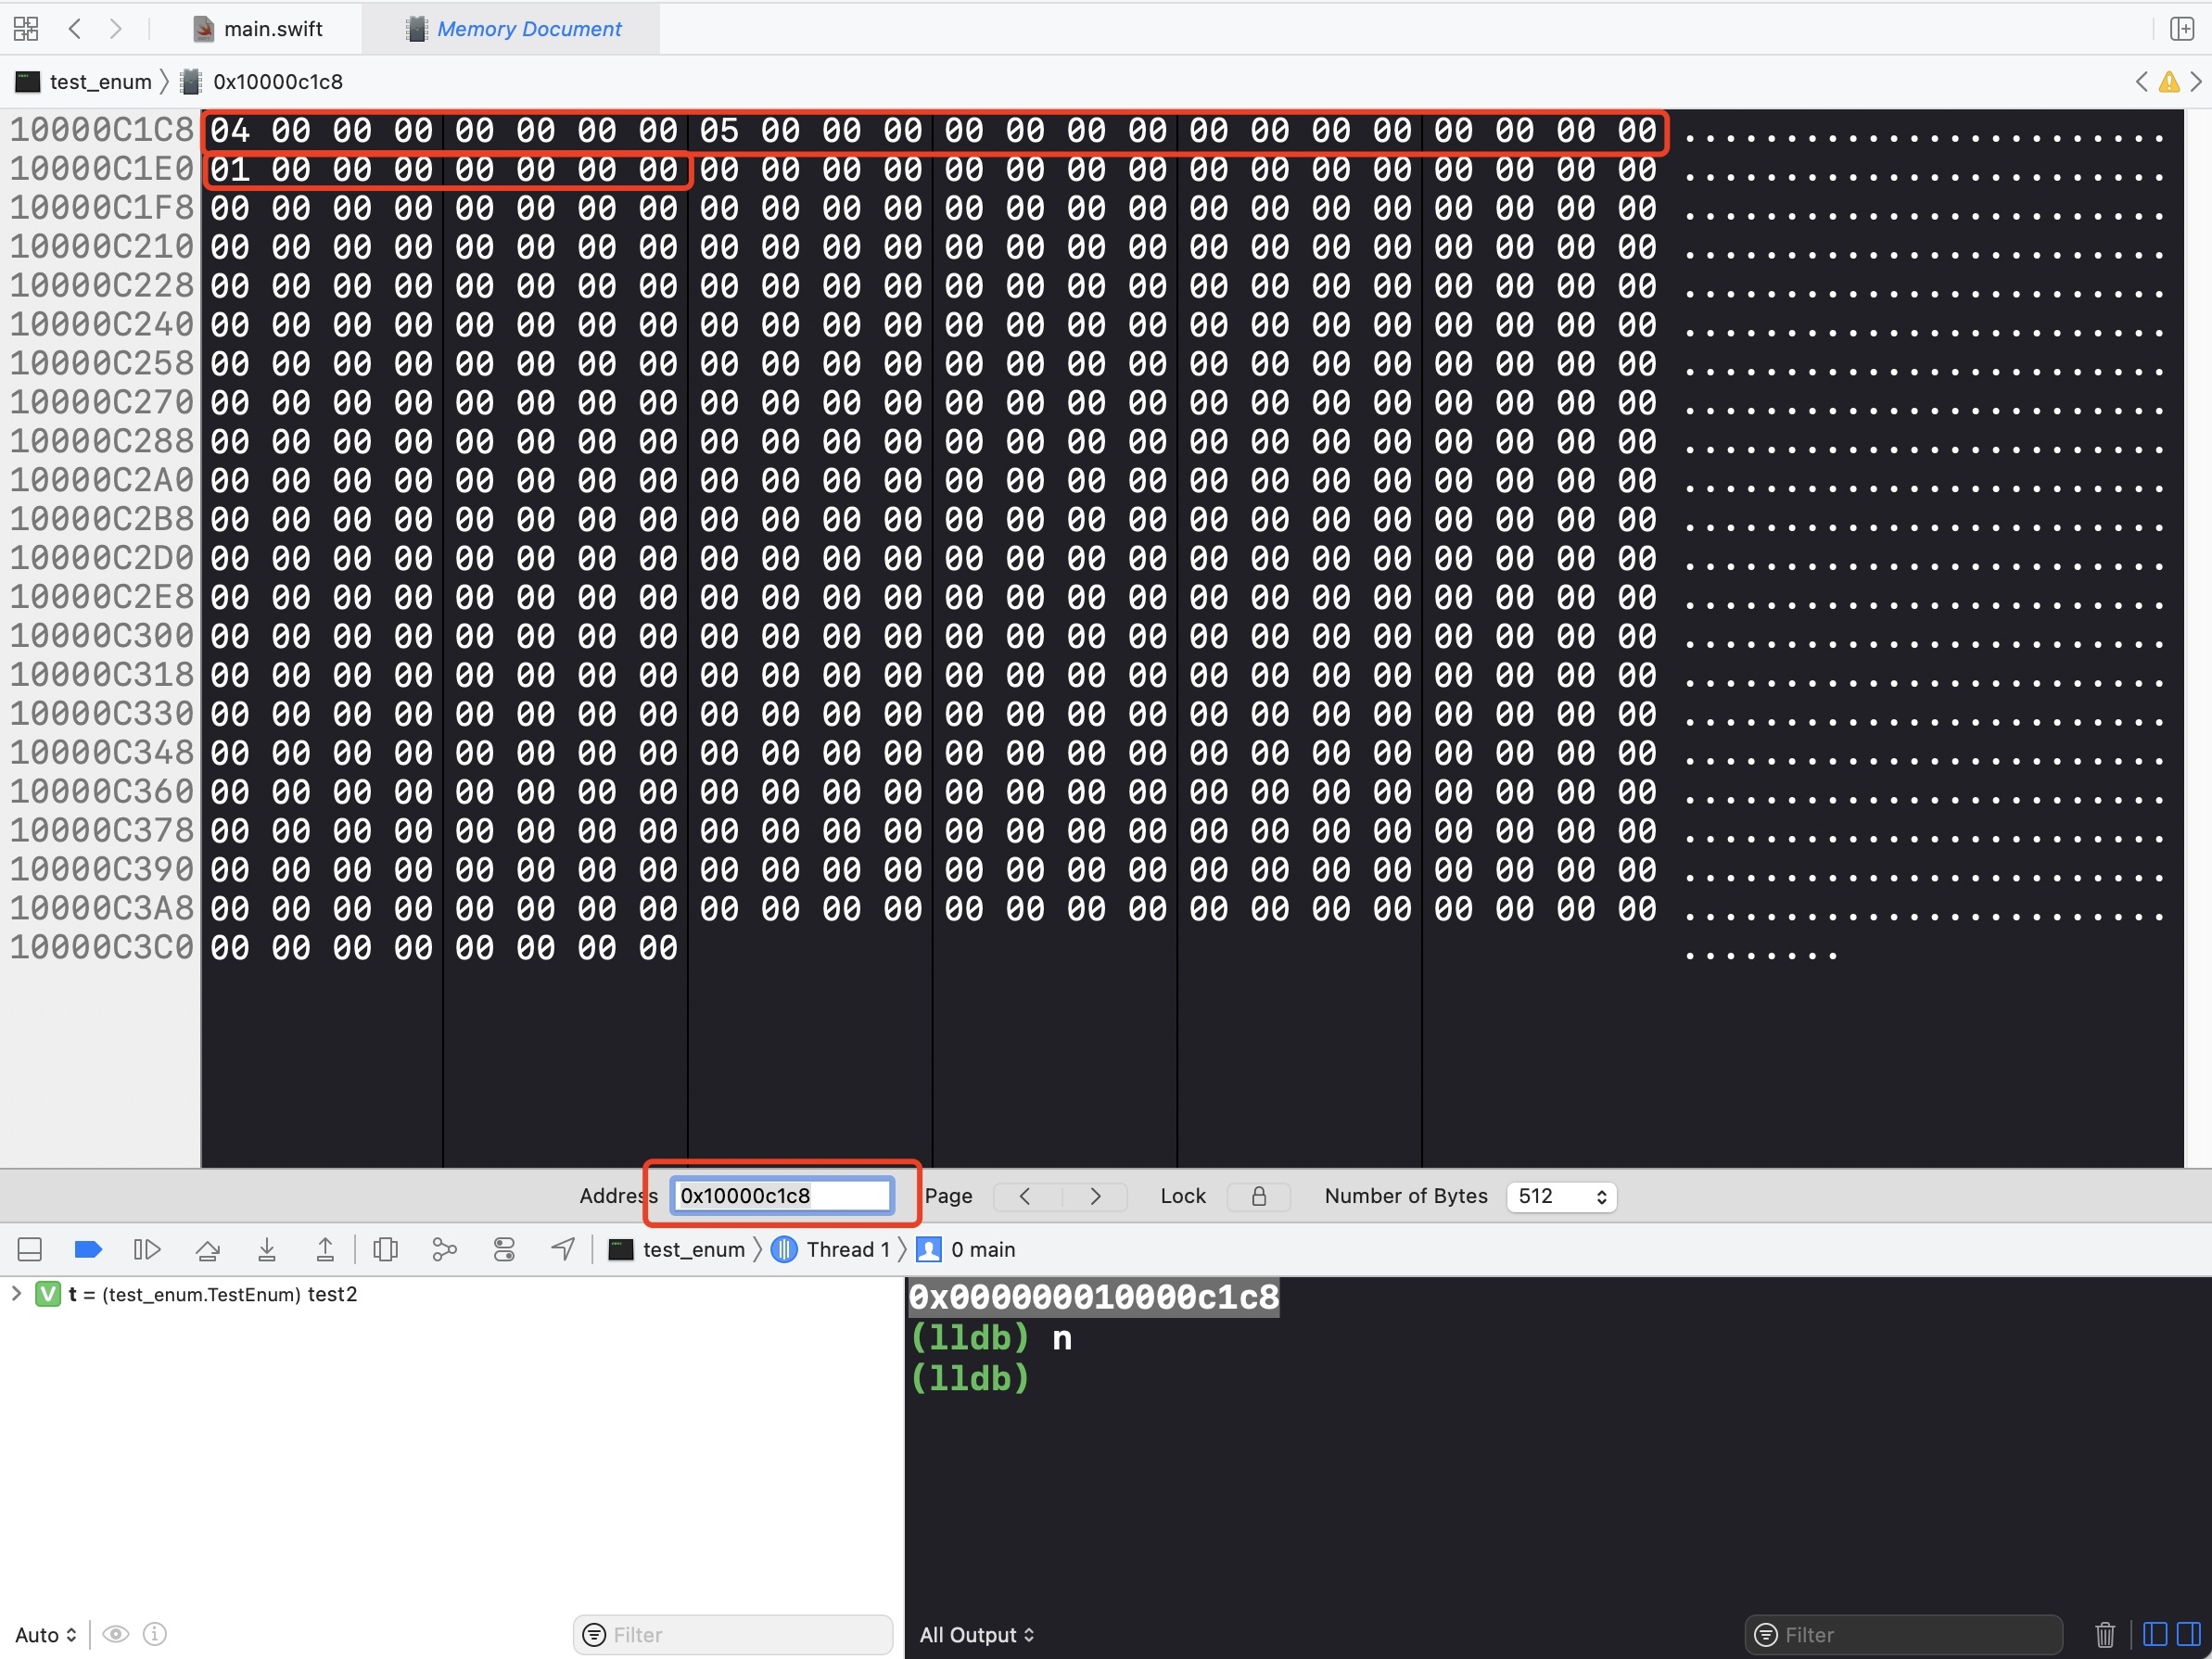Select the variable t test2 row
2212x1659 pixels.
(x=452, y=1294)
